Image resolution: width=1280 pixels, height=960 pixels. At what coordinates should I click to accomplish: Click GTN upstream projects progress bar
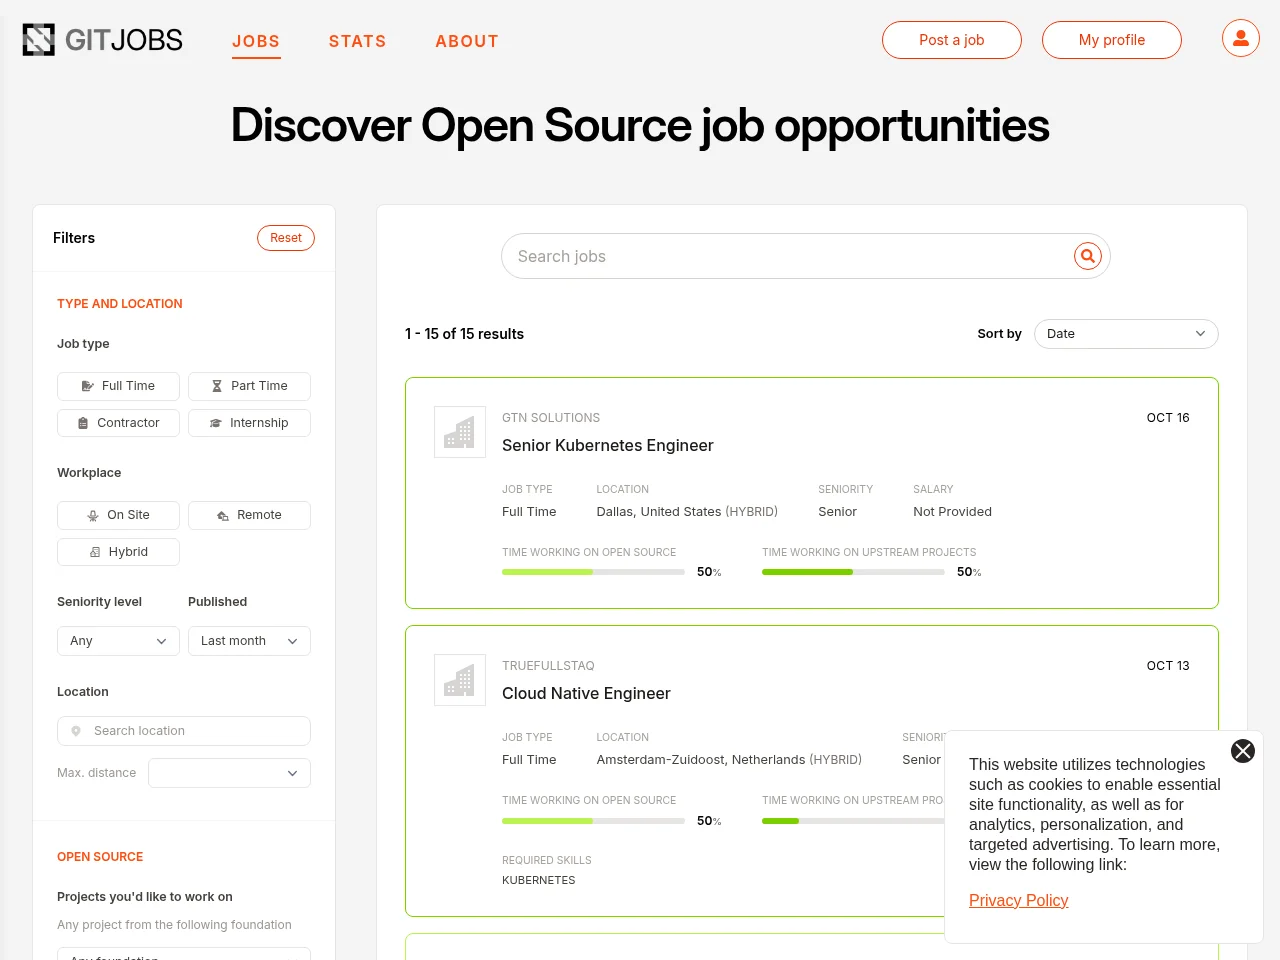(x=853, y=572)
